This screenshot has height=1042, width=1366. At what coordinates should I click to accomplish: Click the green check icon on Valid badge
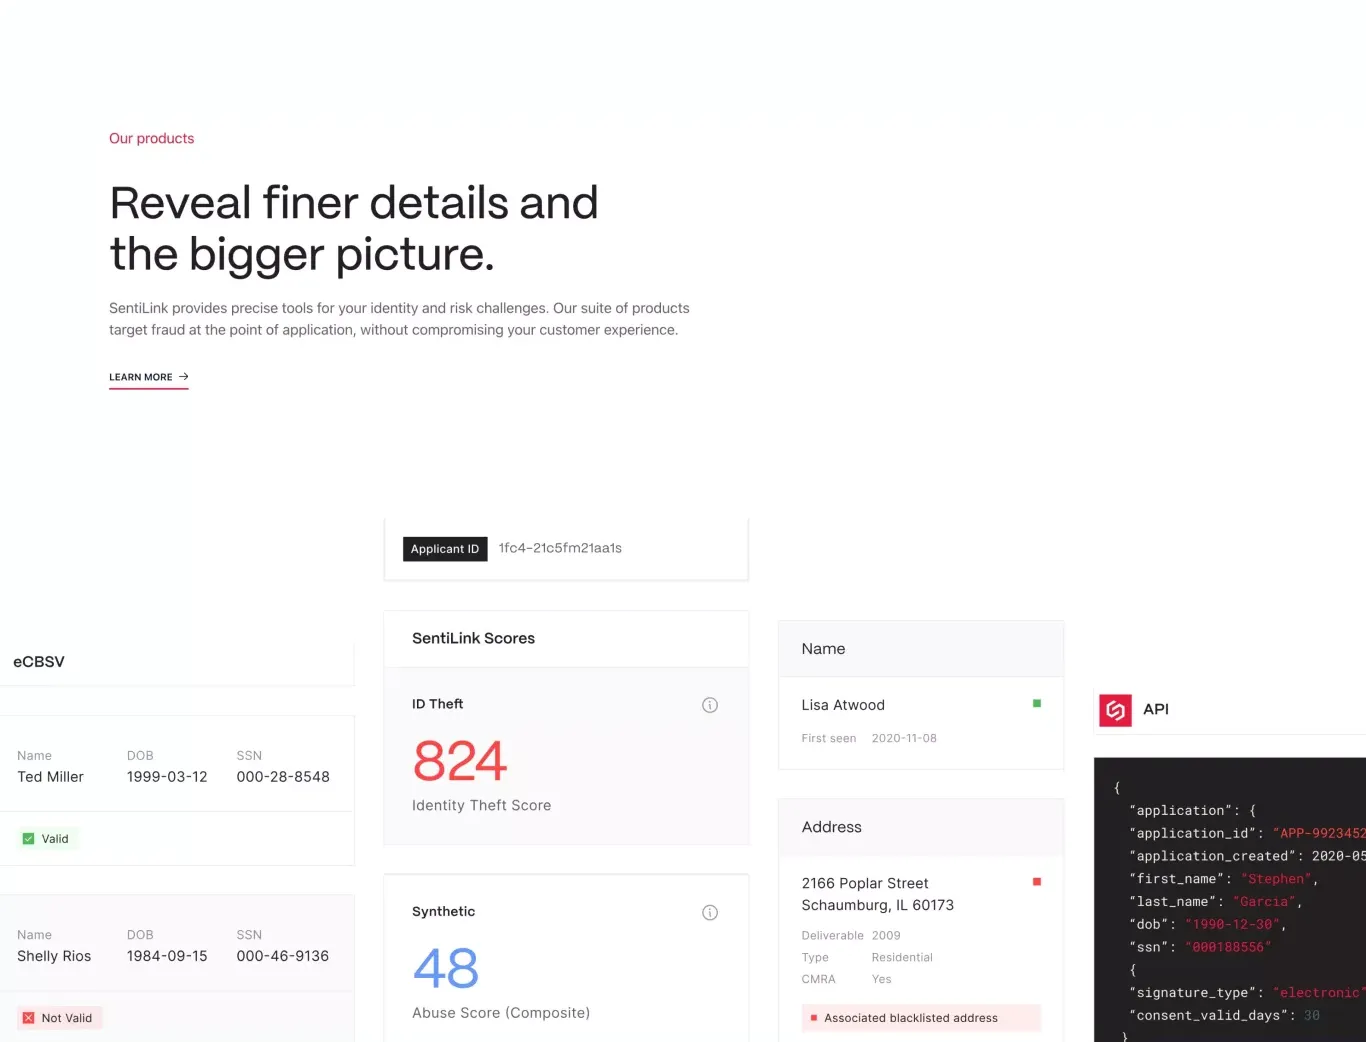[29, 839]
